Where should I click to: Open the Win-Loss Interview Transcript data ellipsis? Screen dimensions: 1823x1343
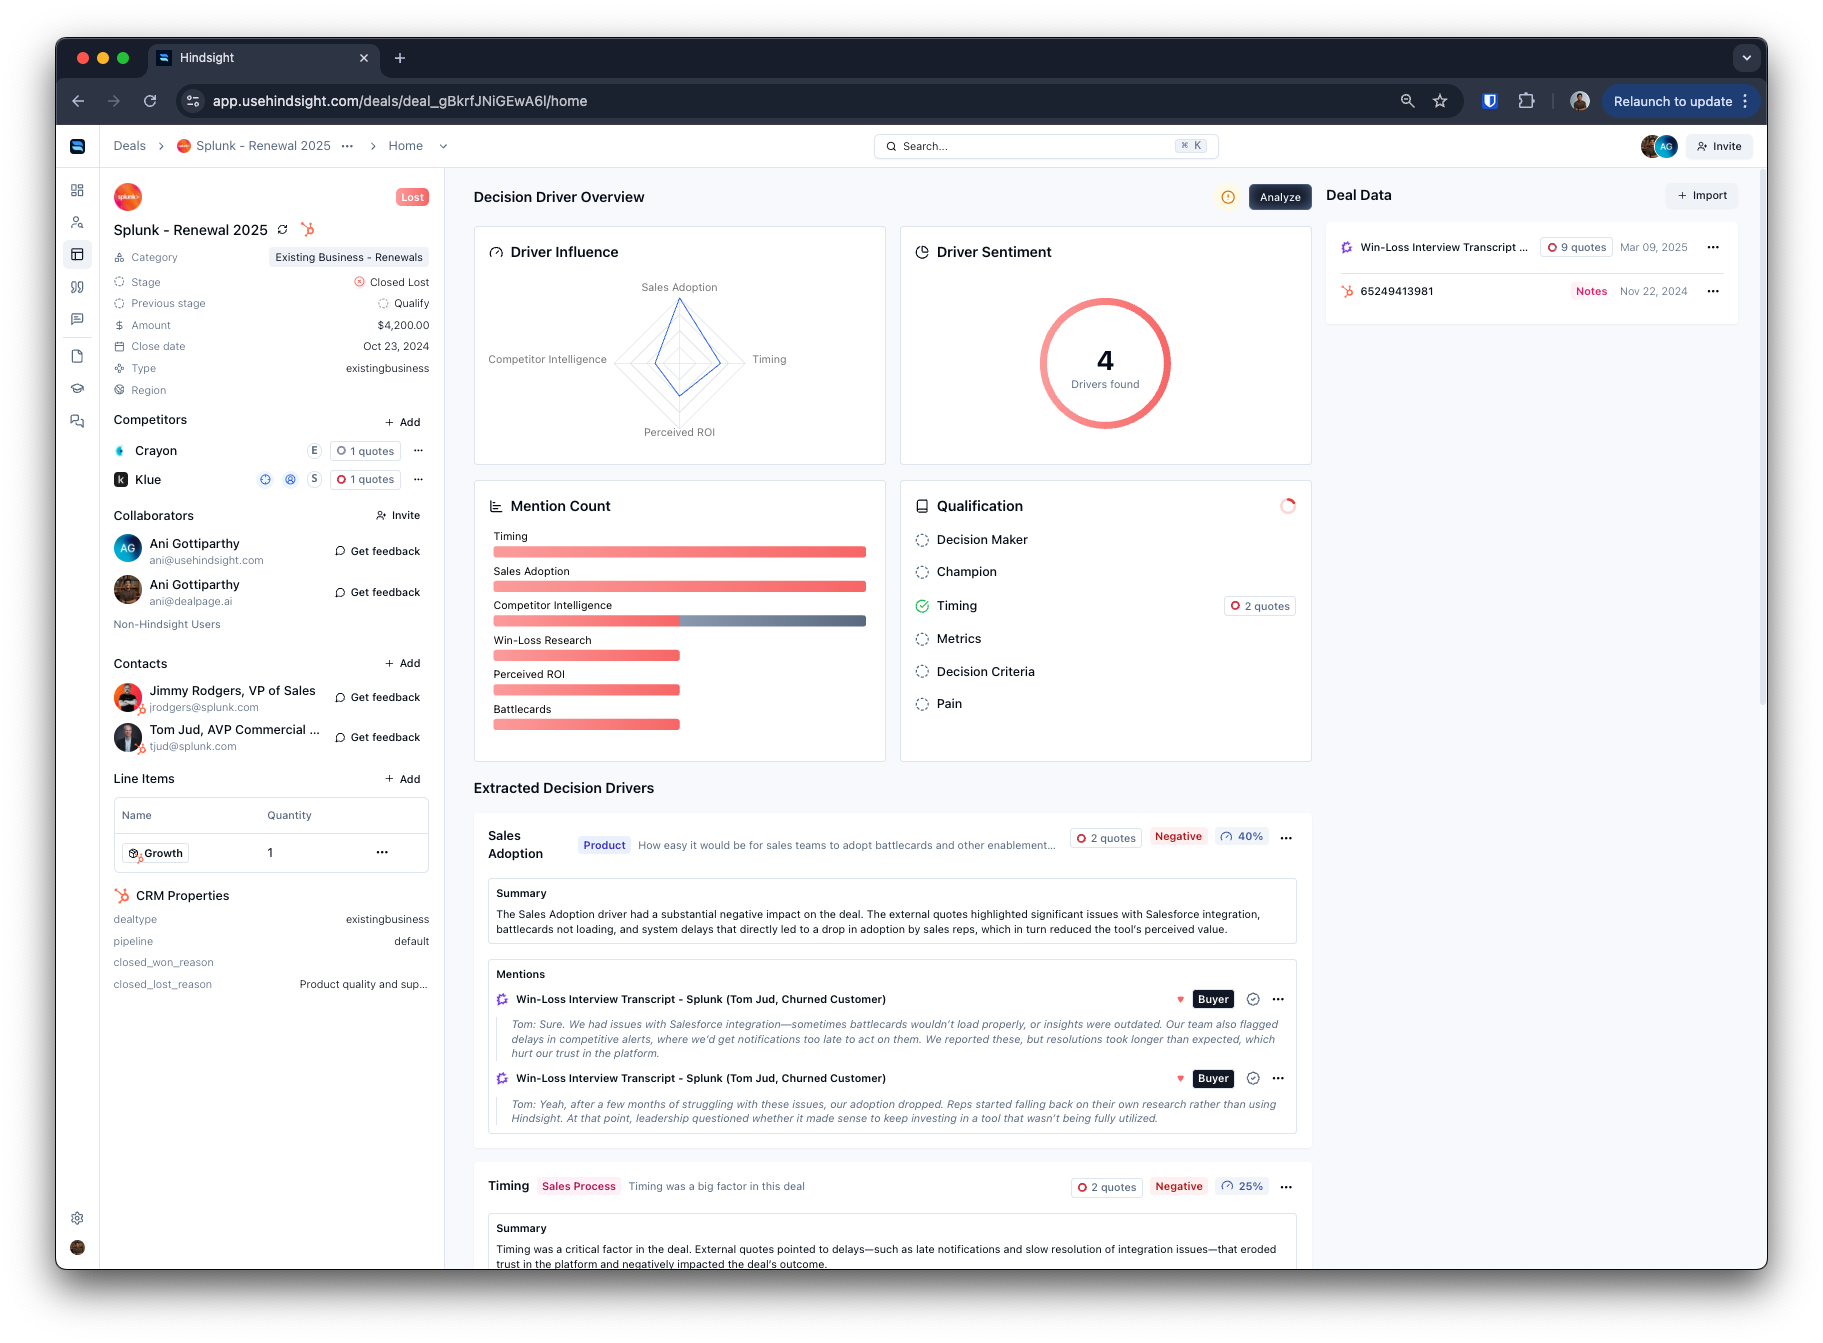pos(1713,247)
